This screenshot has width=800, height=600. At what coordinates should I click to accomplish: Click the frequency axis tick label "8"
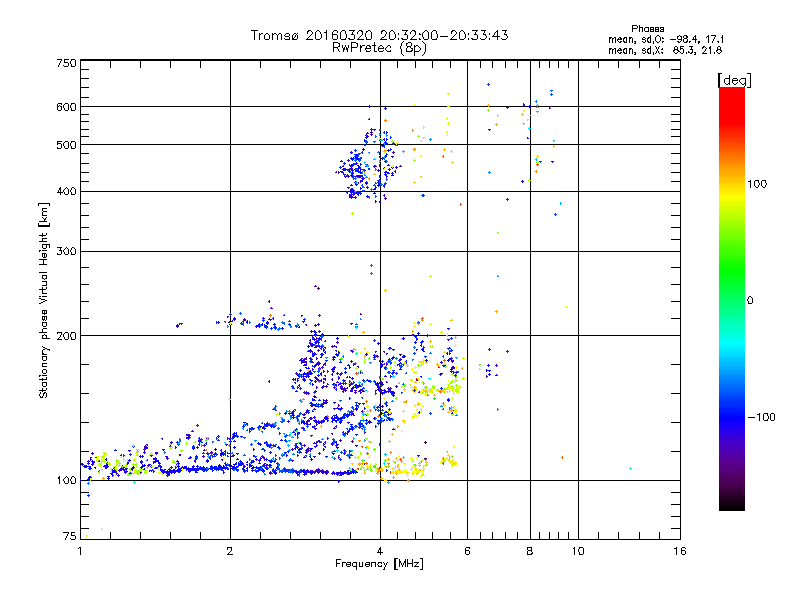[x=530, y=551]
